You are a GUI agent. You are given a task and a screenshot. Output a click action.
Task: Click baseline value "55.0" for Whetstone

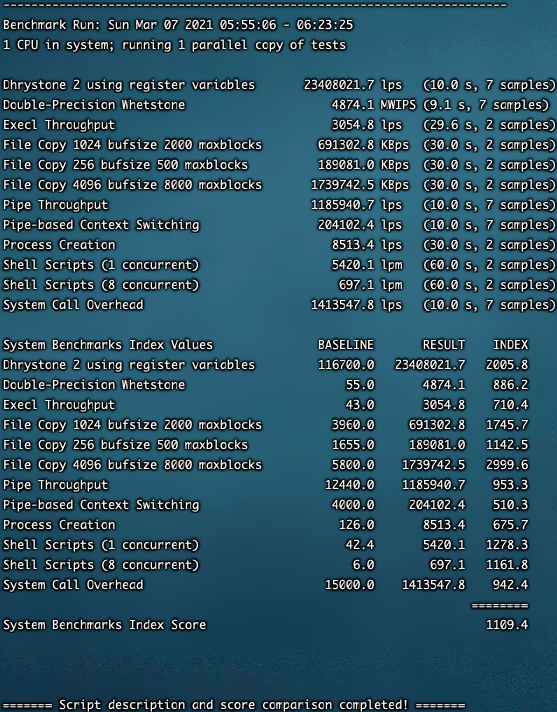pos(360,385)
